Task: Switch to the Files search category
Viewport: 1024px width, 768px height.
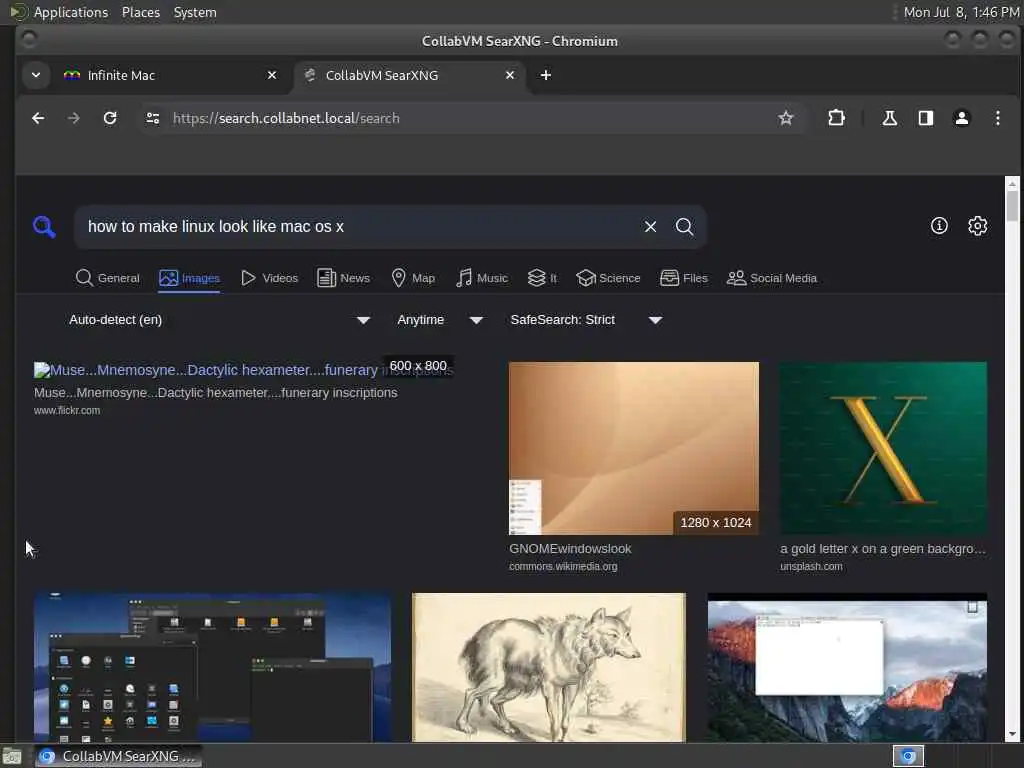Action: [x=684, y=278]
